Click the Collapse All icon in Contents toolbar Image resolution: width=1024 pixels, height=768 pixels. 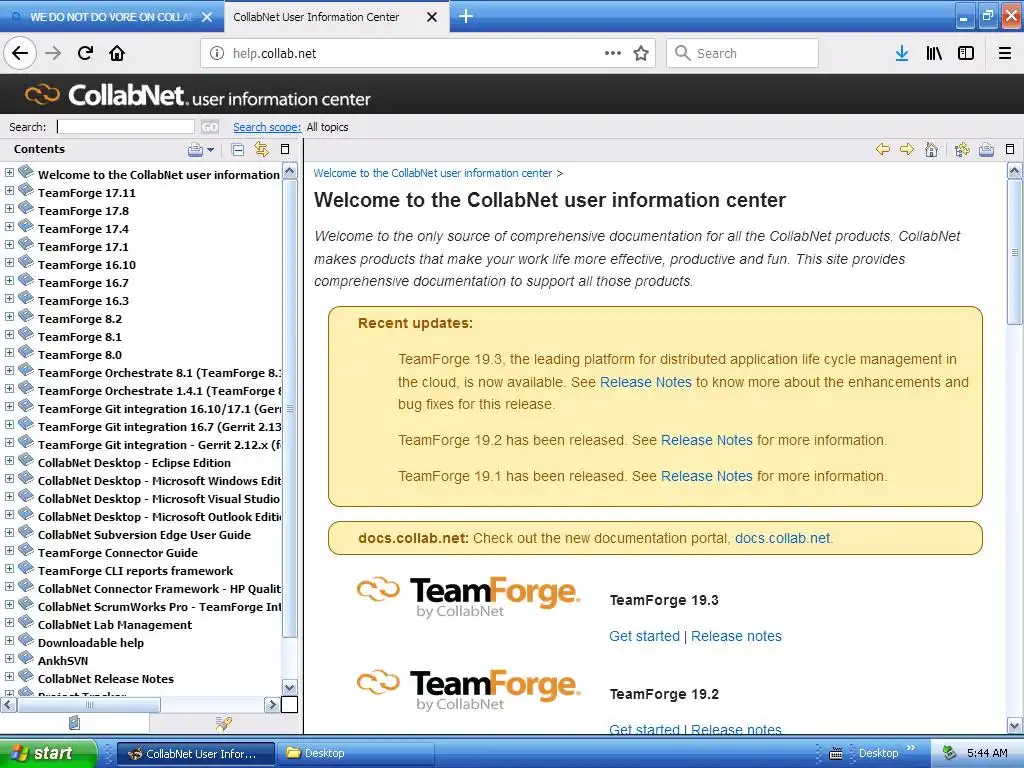coord(238,150)
